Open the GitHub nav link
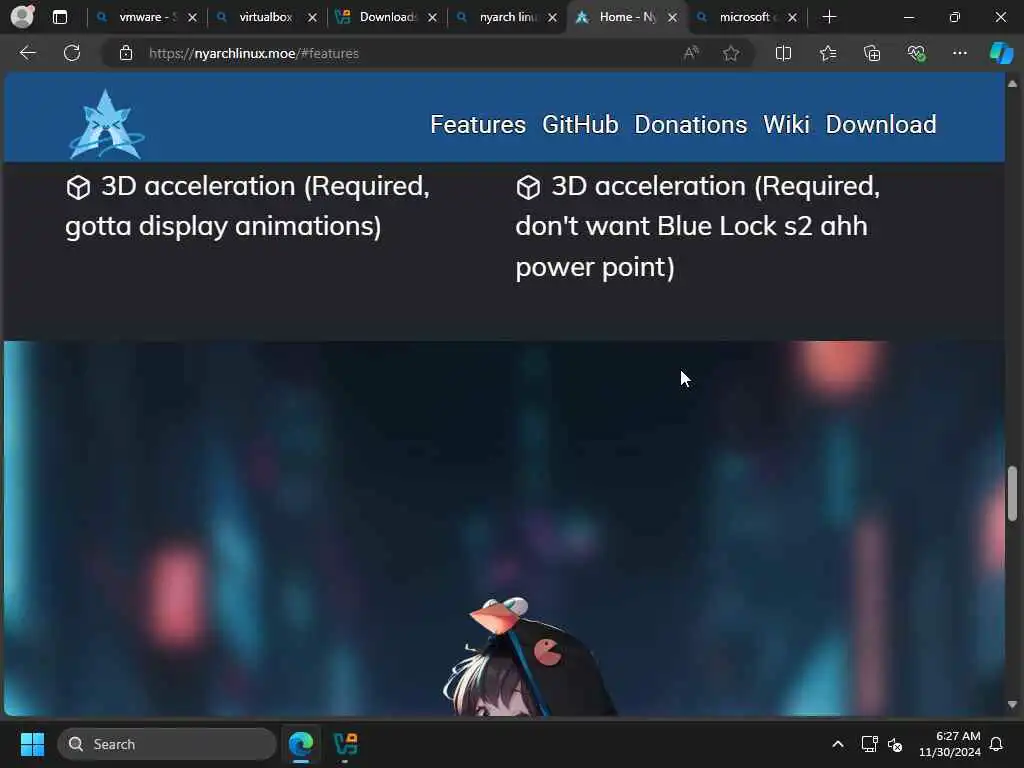 (580, 124)
